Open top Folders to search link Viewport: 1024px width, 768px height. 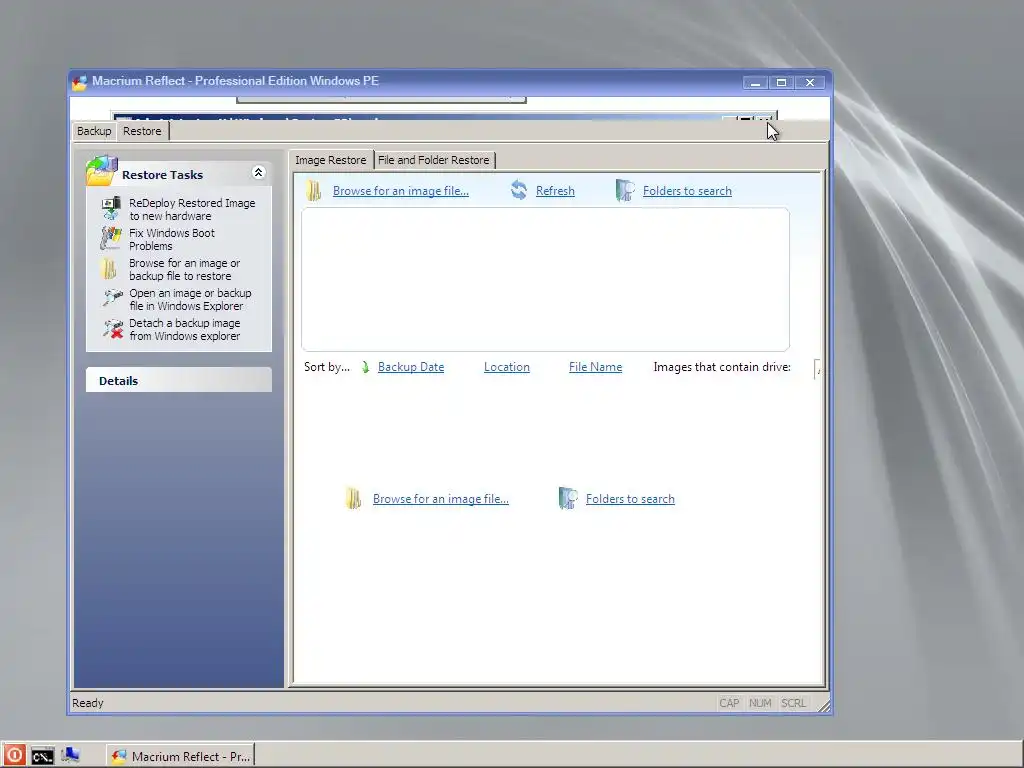coord(687,191)
